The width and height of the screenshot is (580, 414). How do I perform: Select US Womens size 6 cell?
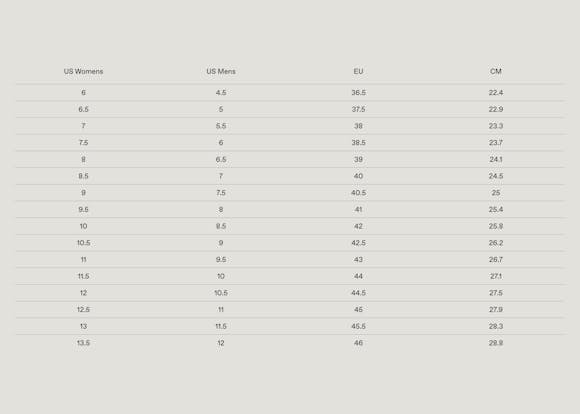[x=83, y=92]
